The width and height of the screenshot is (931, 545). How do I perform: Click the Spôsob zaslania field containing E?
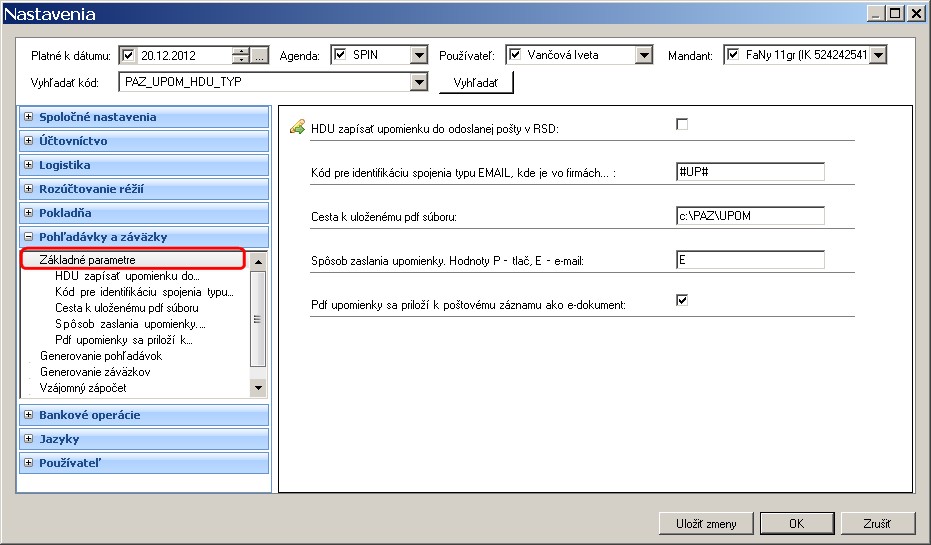(750, 260)
